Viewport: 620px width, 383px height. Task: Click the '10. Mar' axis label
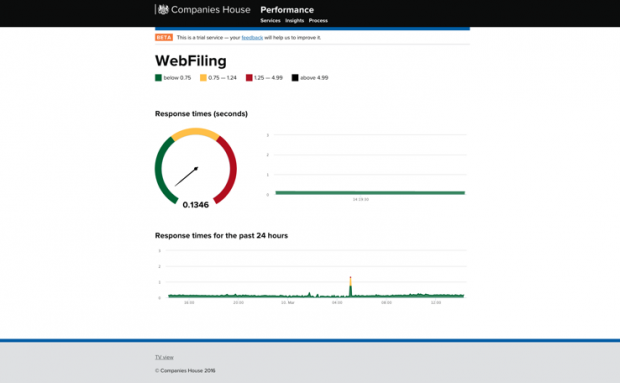coord(287,303)
